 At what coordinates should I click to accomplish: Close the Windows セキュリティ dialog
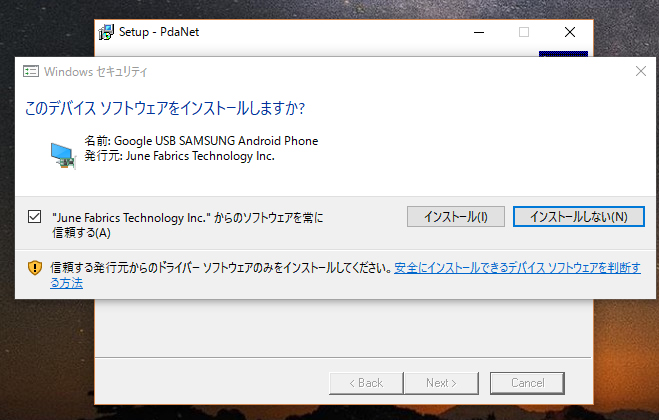641,71
